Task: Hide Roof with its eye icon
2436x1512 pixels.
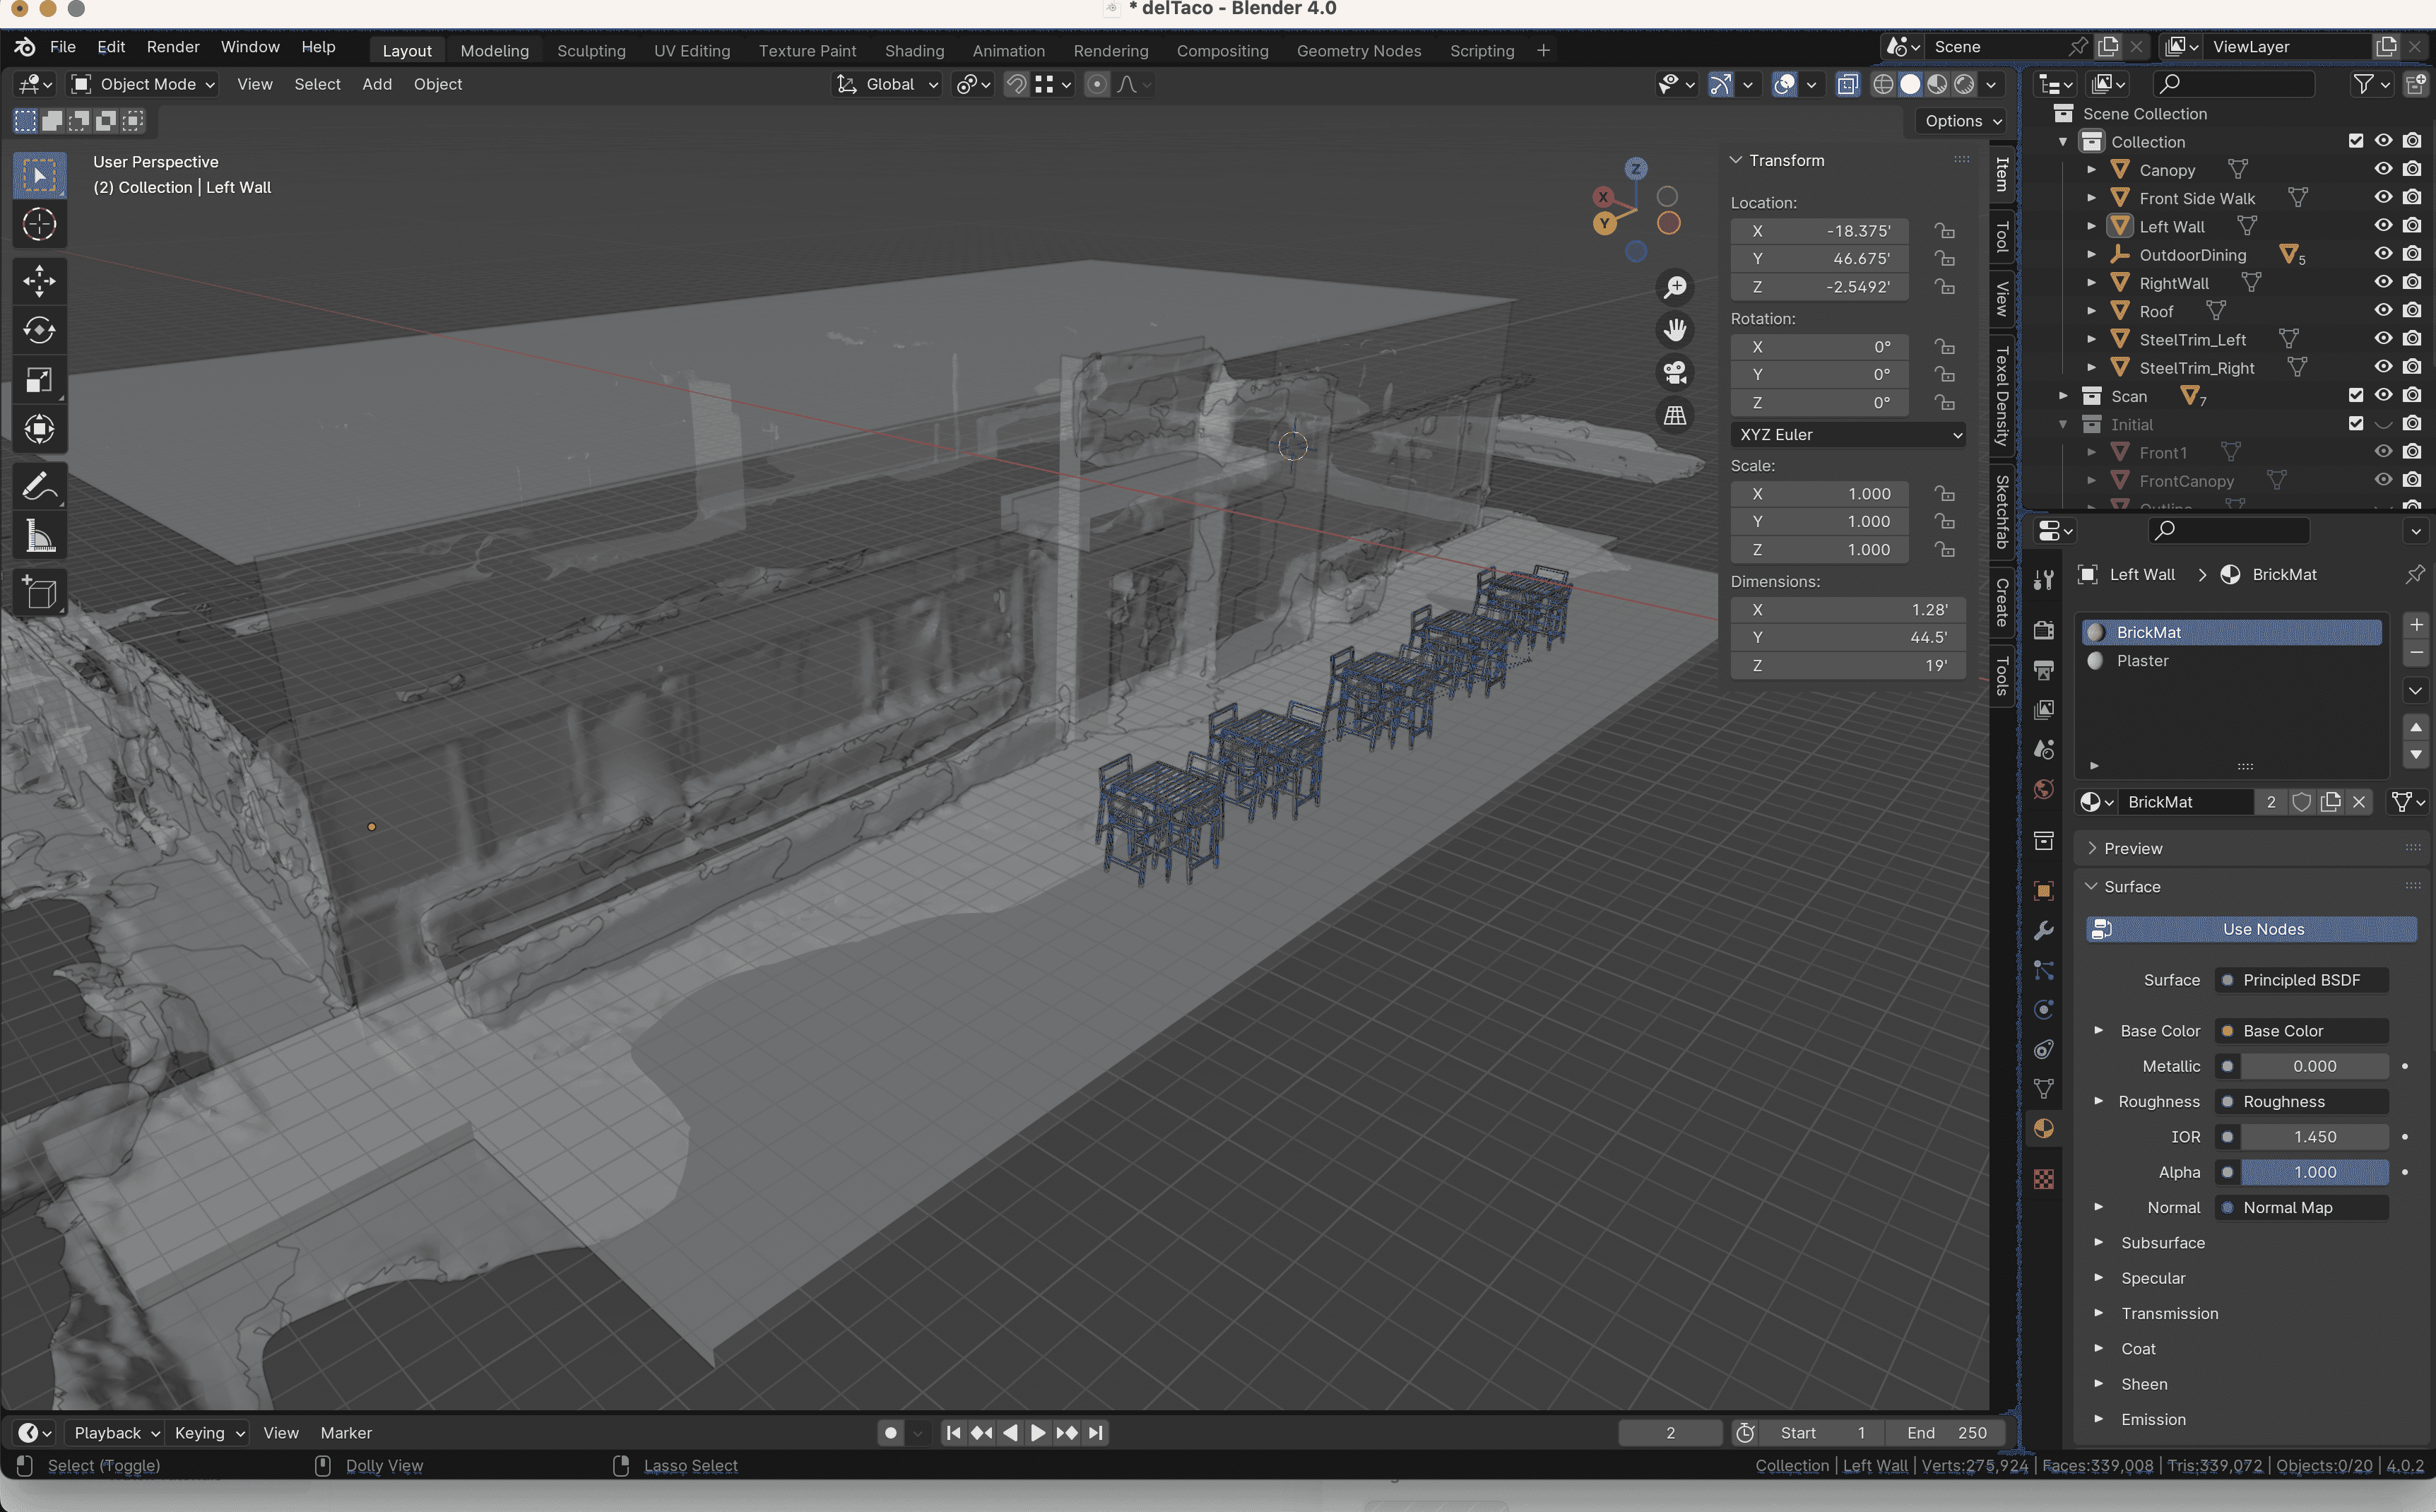Action: [x=2383, y=311]
